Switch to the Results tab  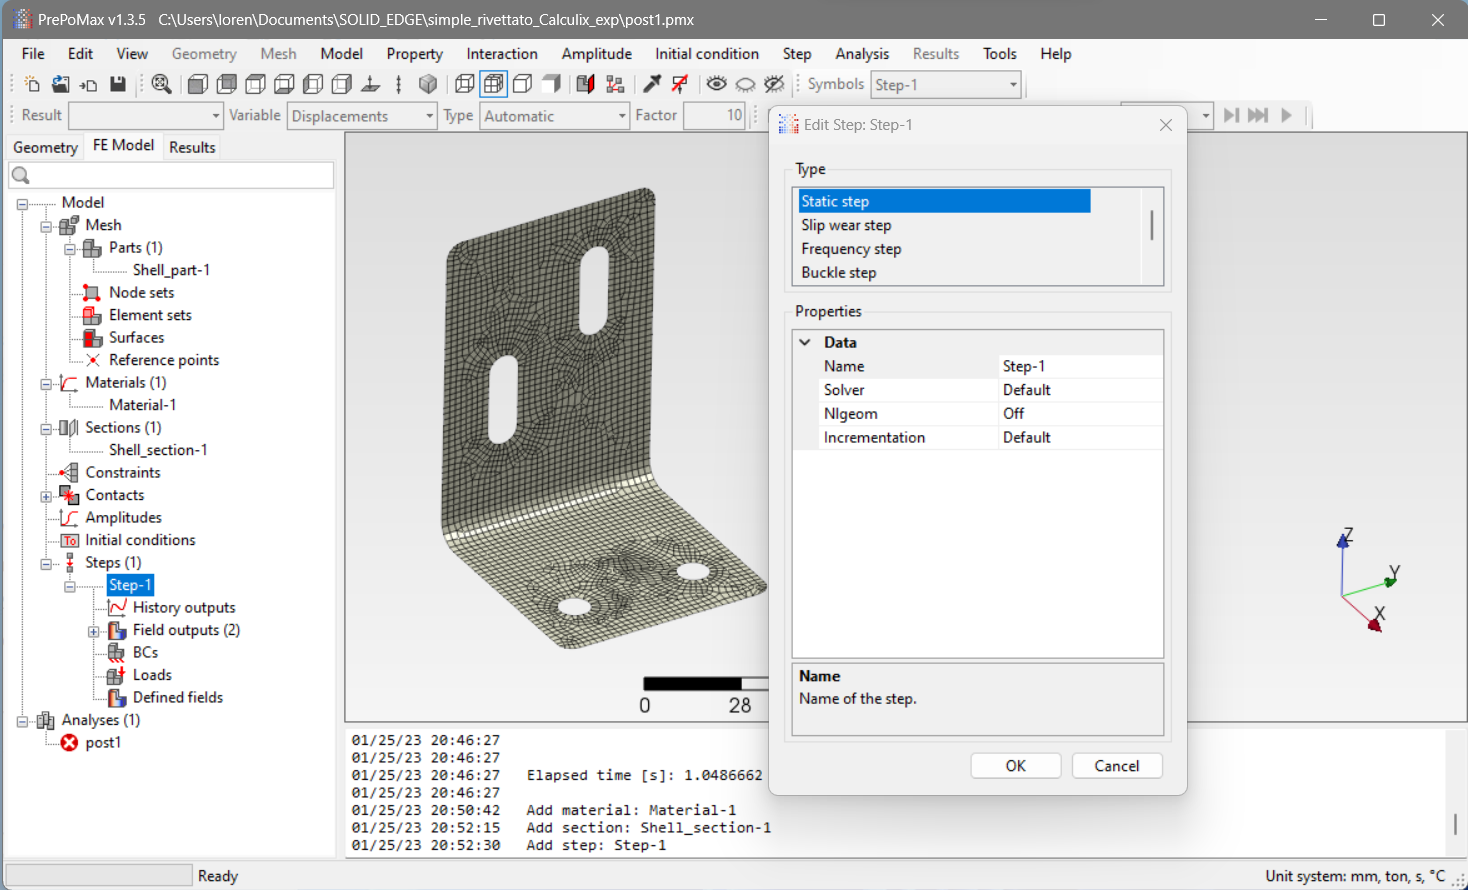point(192,147)
